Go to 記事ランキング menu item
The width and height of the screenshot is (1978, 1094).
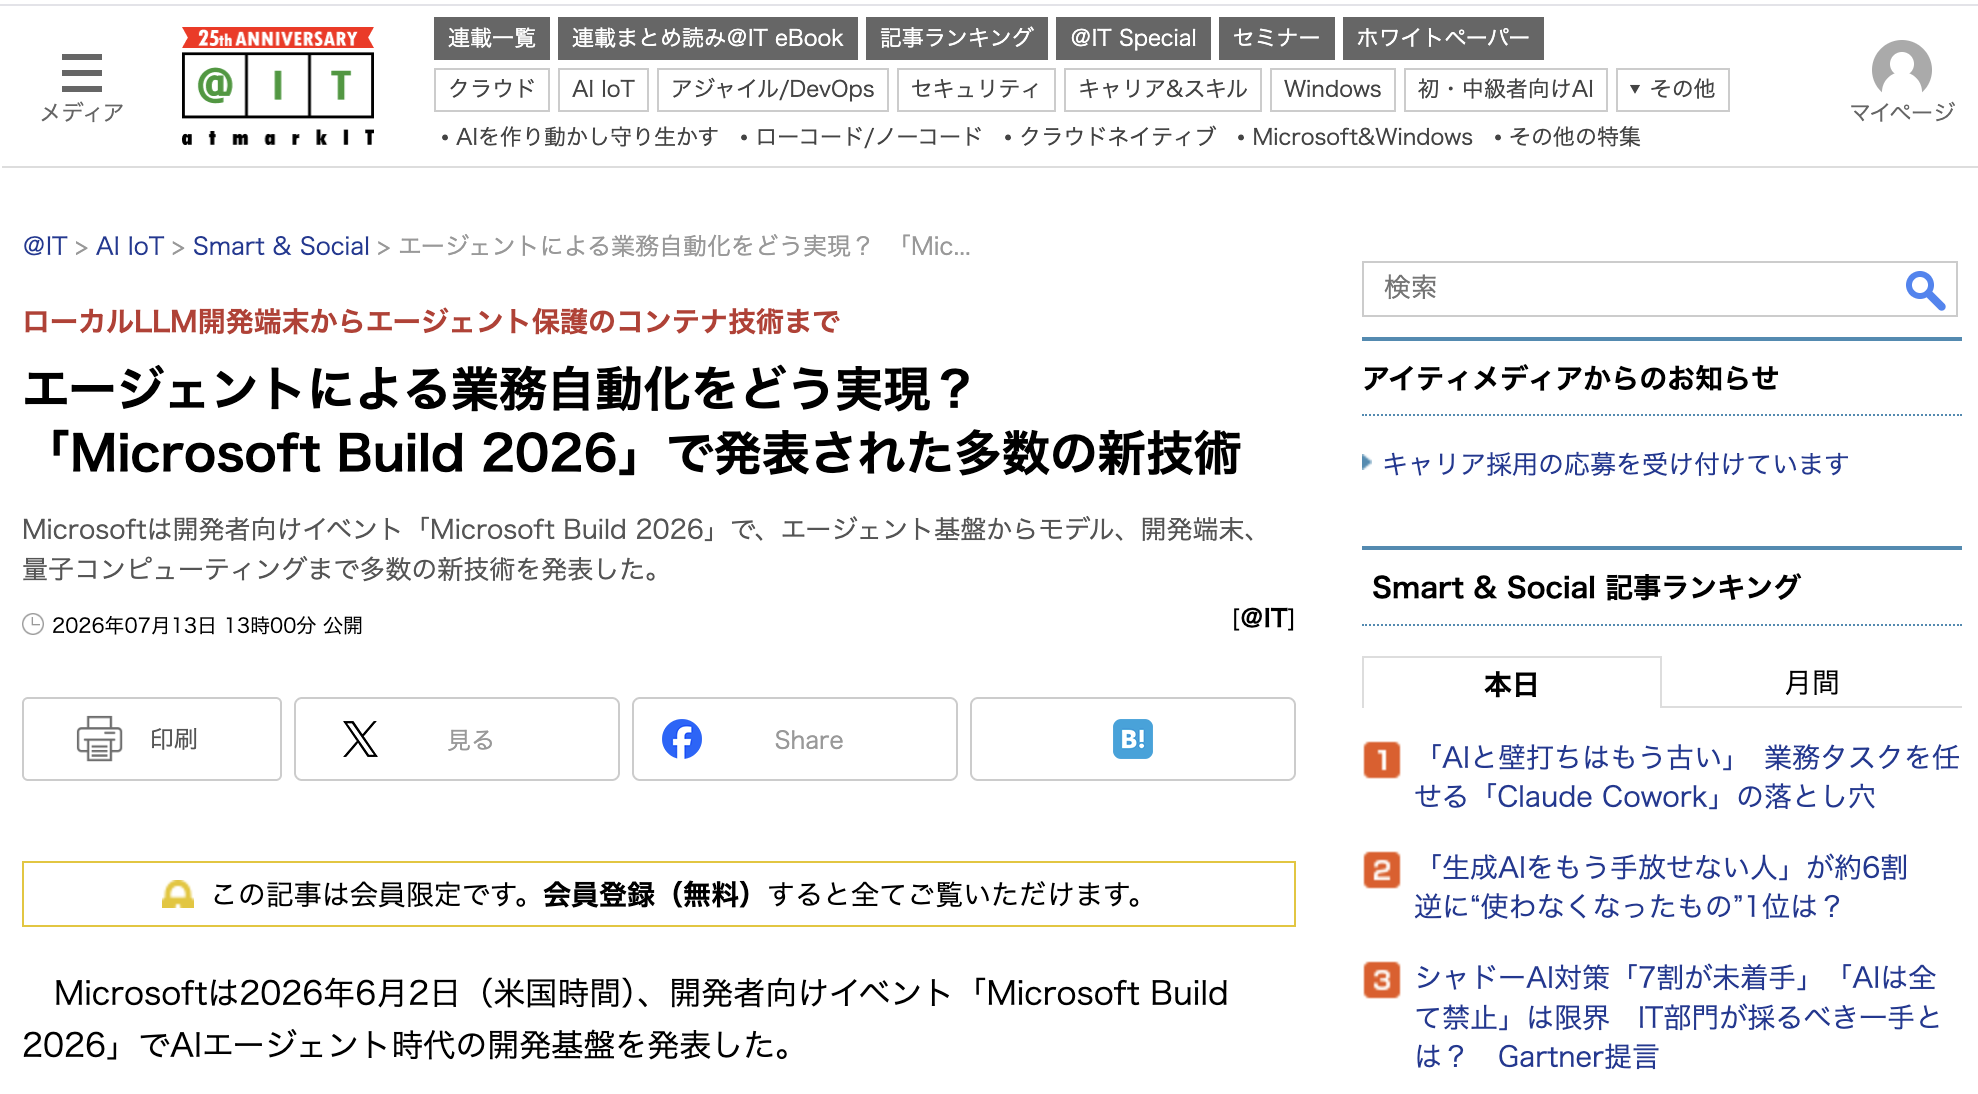[957, 38]
